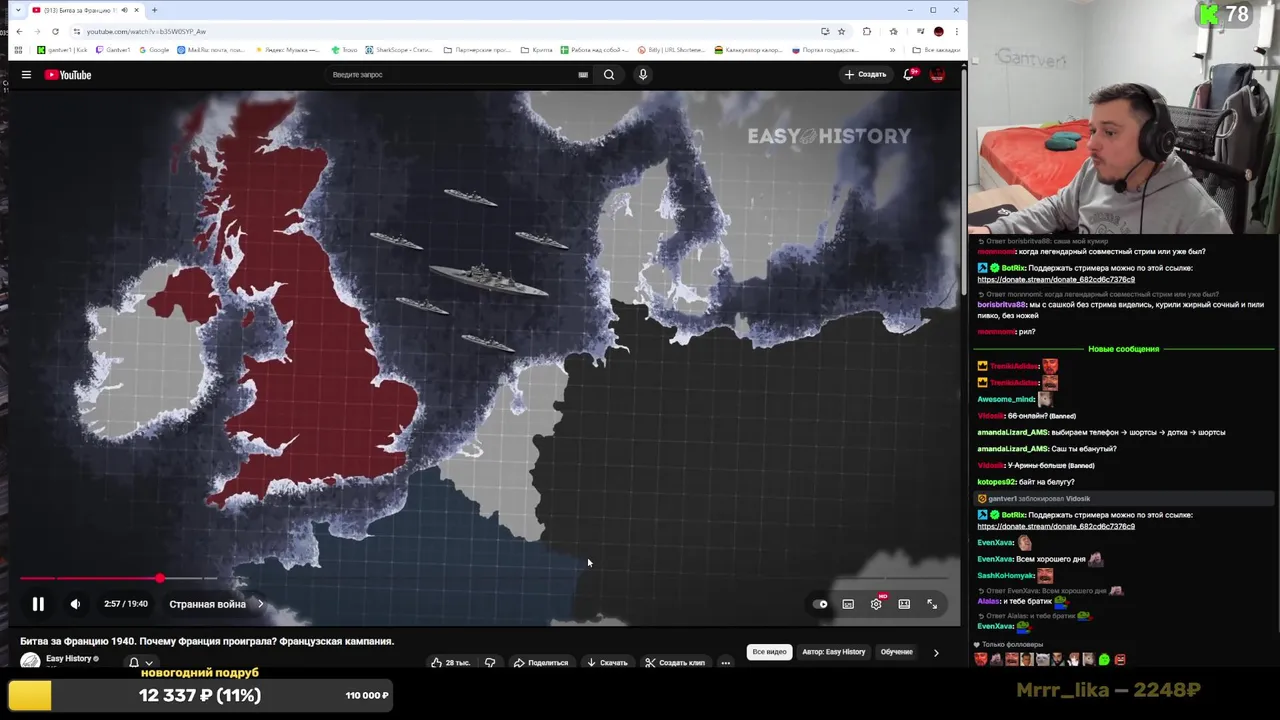Open the Калькулятор калор... bookmark
1280x720 pixels.
749,50
